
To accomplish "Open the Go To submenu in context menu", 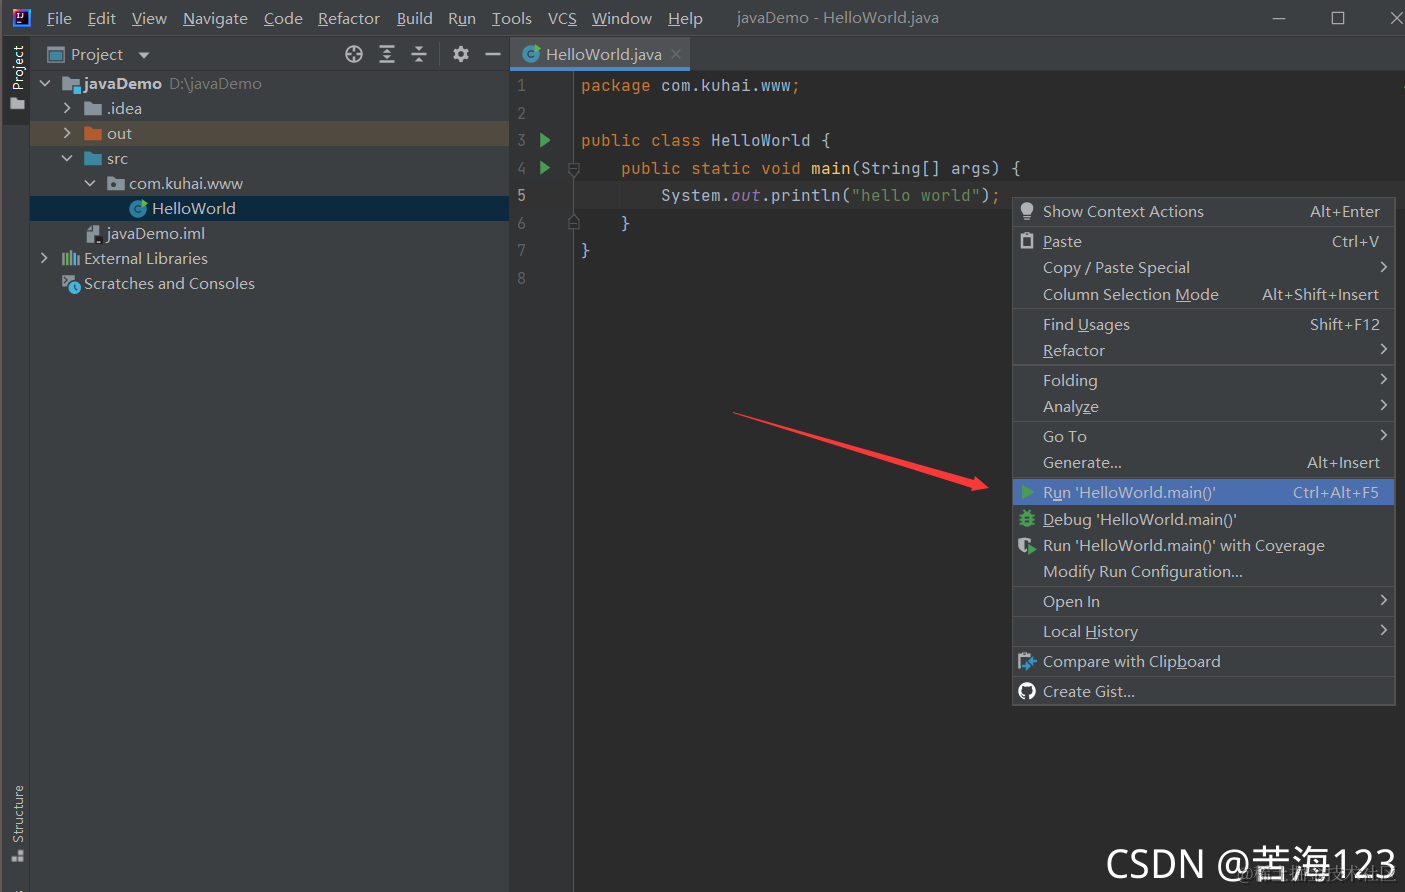I will [x=1204, y=436].
